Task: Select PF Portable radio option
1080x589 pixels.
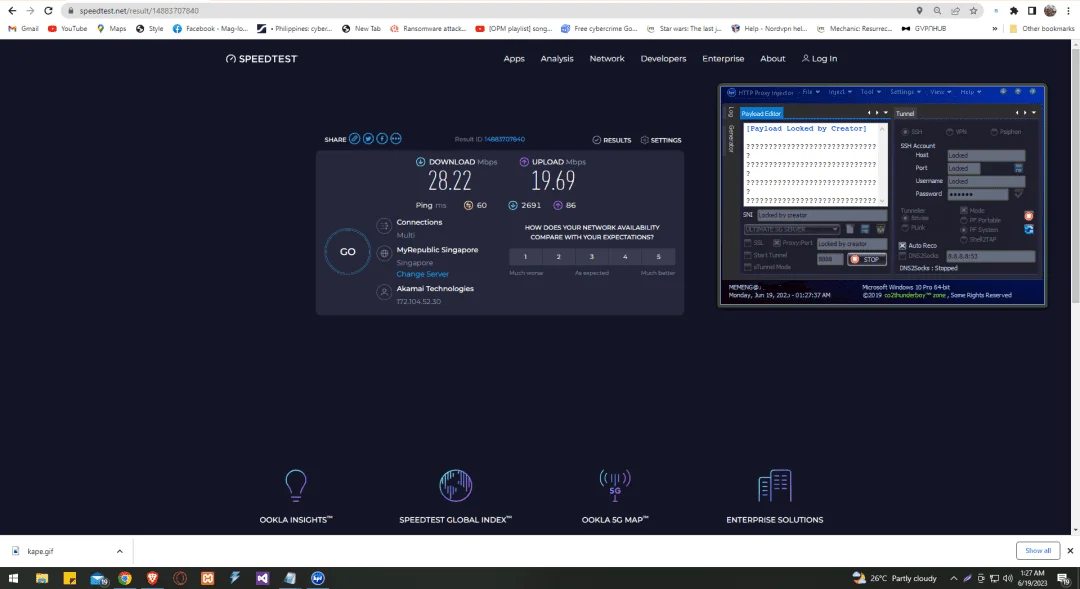Action: pos(964,220)
